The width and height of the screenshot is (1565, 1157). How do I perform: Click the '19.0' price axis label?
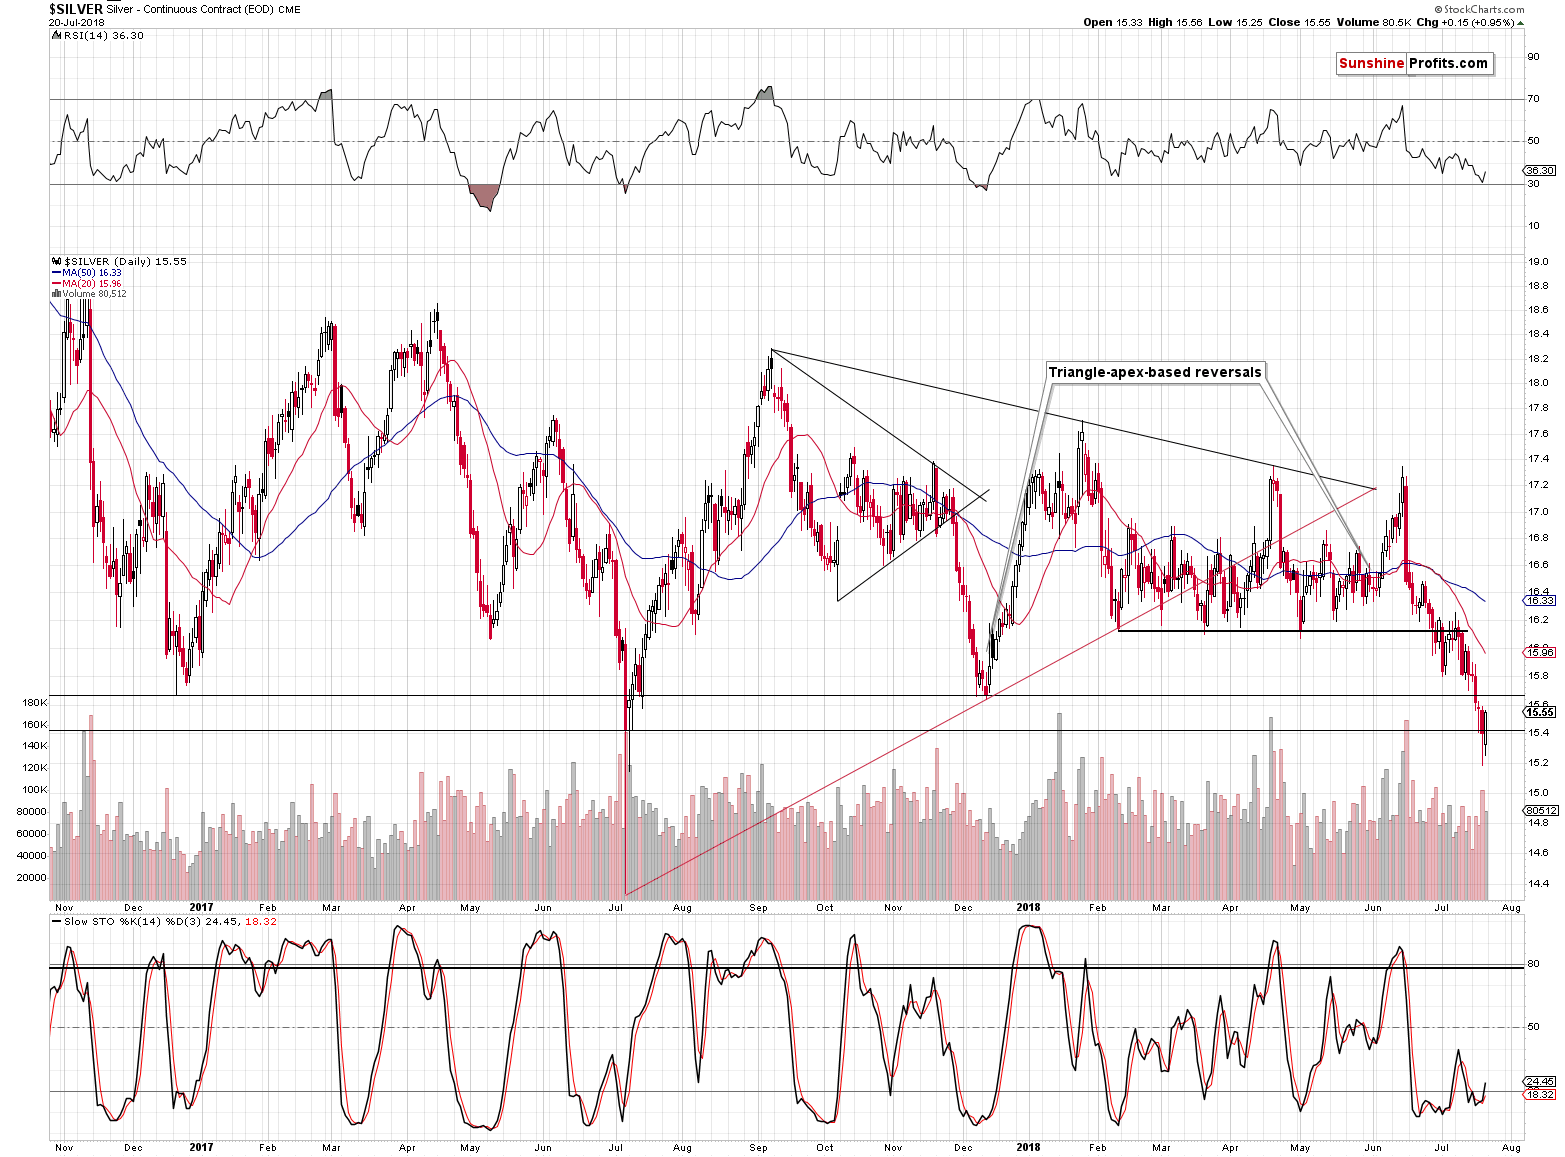click(1538, 262)
